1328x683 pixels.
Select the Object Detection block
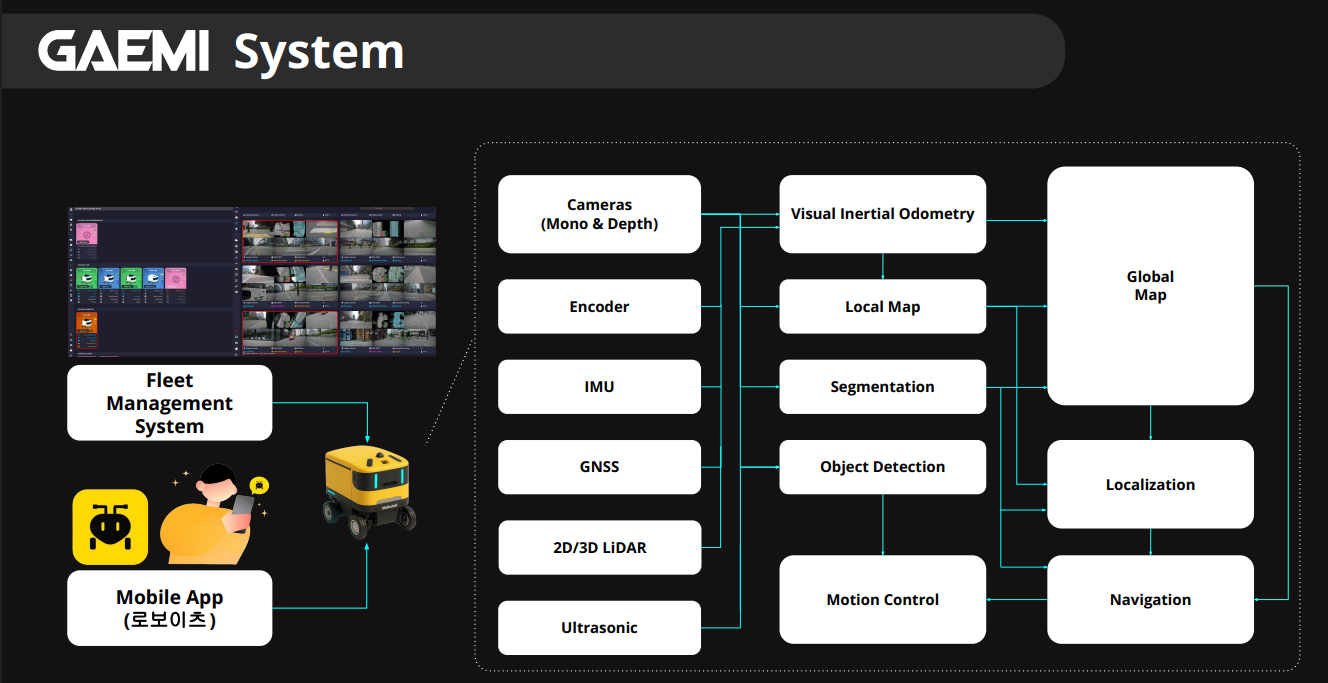[882, 467]
